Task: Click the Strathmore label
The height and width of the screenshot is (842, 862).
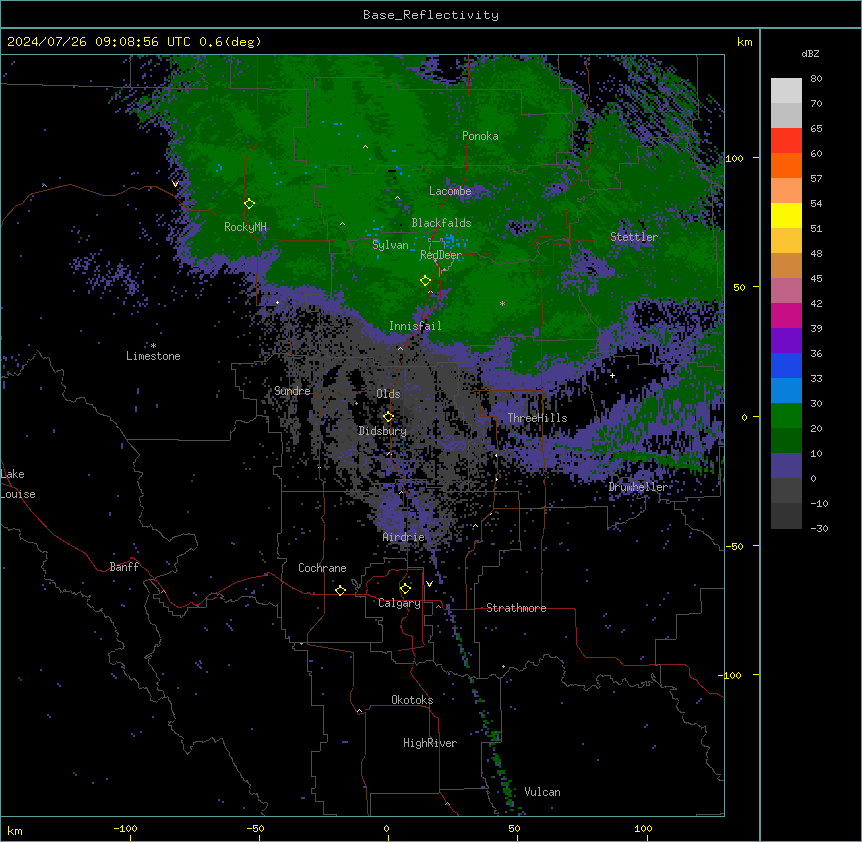Action: (x=516, y=608)
